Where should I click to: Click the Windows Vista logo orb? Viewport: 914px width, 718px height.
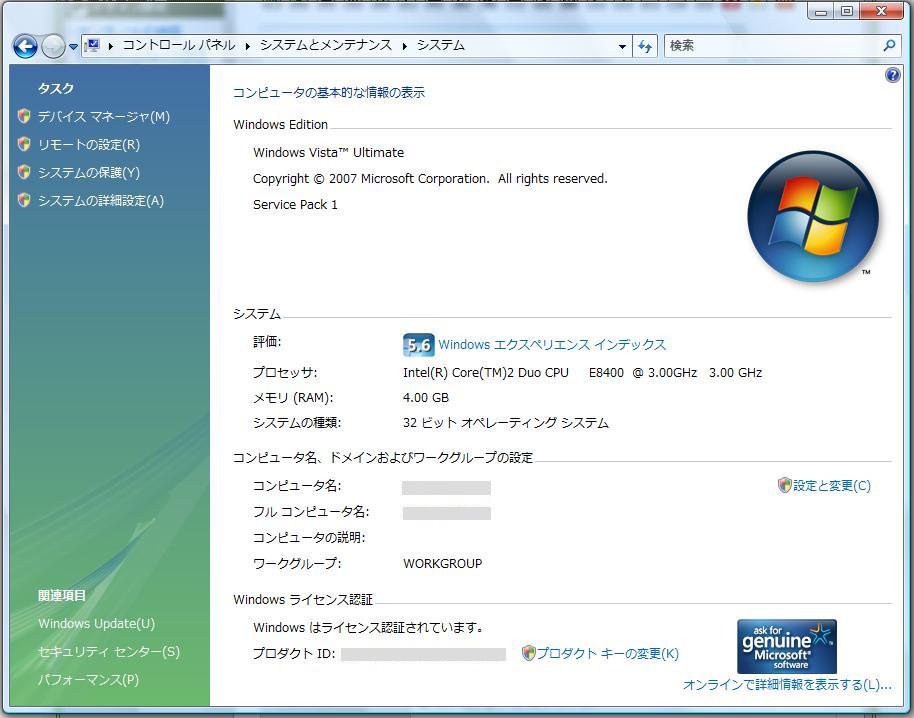click(x=813, y=216)
